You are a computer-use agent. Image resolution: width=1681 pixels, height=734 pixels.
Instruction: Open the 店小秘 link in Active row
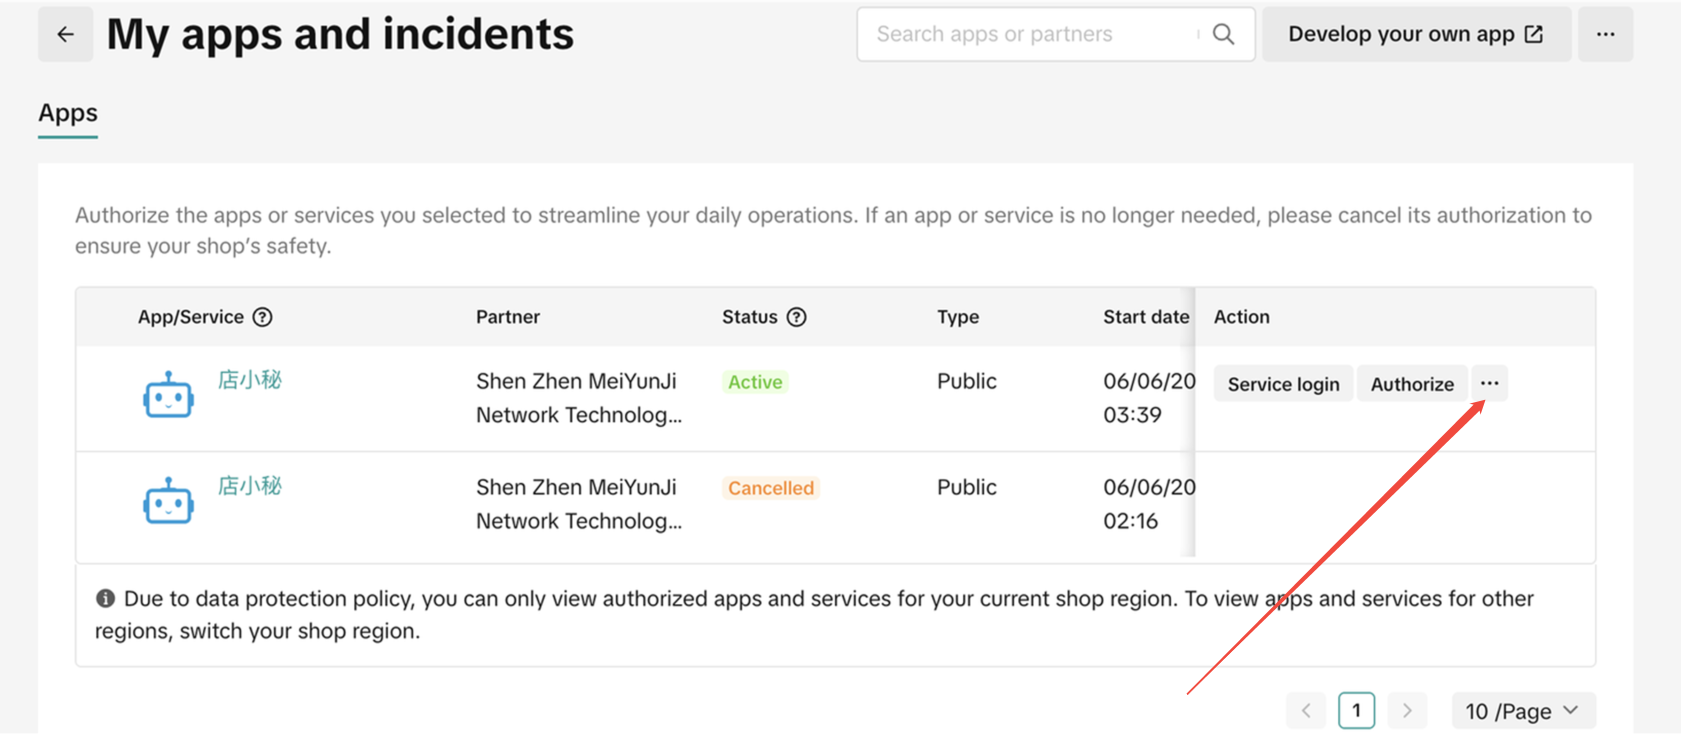pyautogui.click(x=250, y=380)
